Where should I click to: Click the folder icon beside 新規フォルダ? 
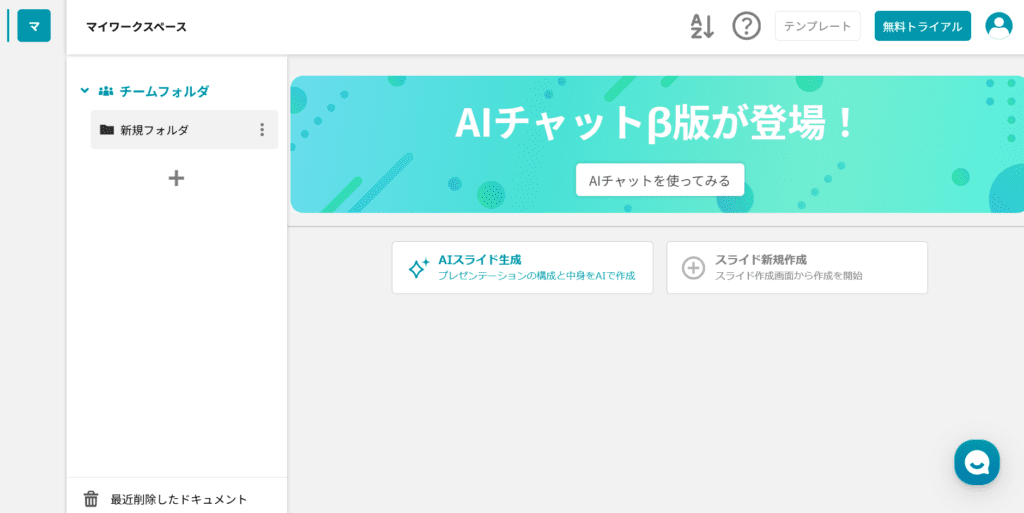coord(107,130)
